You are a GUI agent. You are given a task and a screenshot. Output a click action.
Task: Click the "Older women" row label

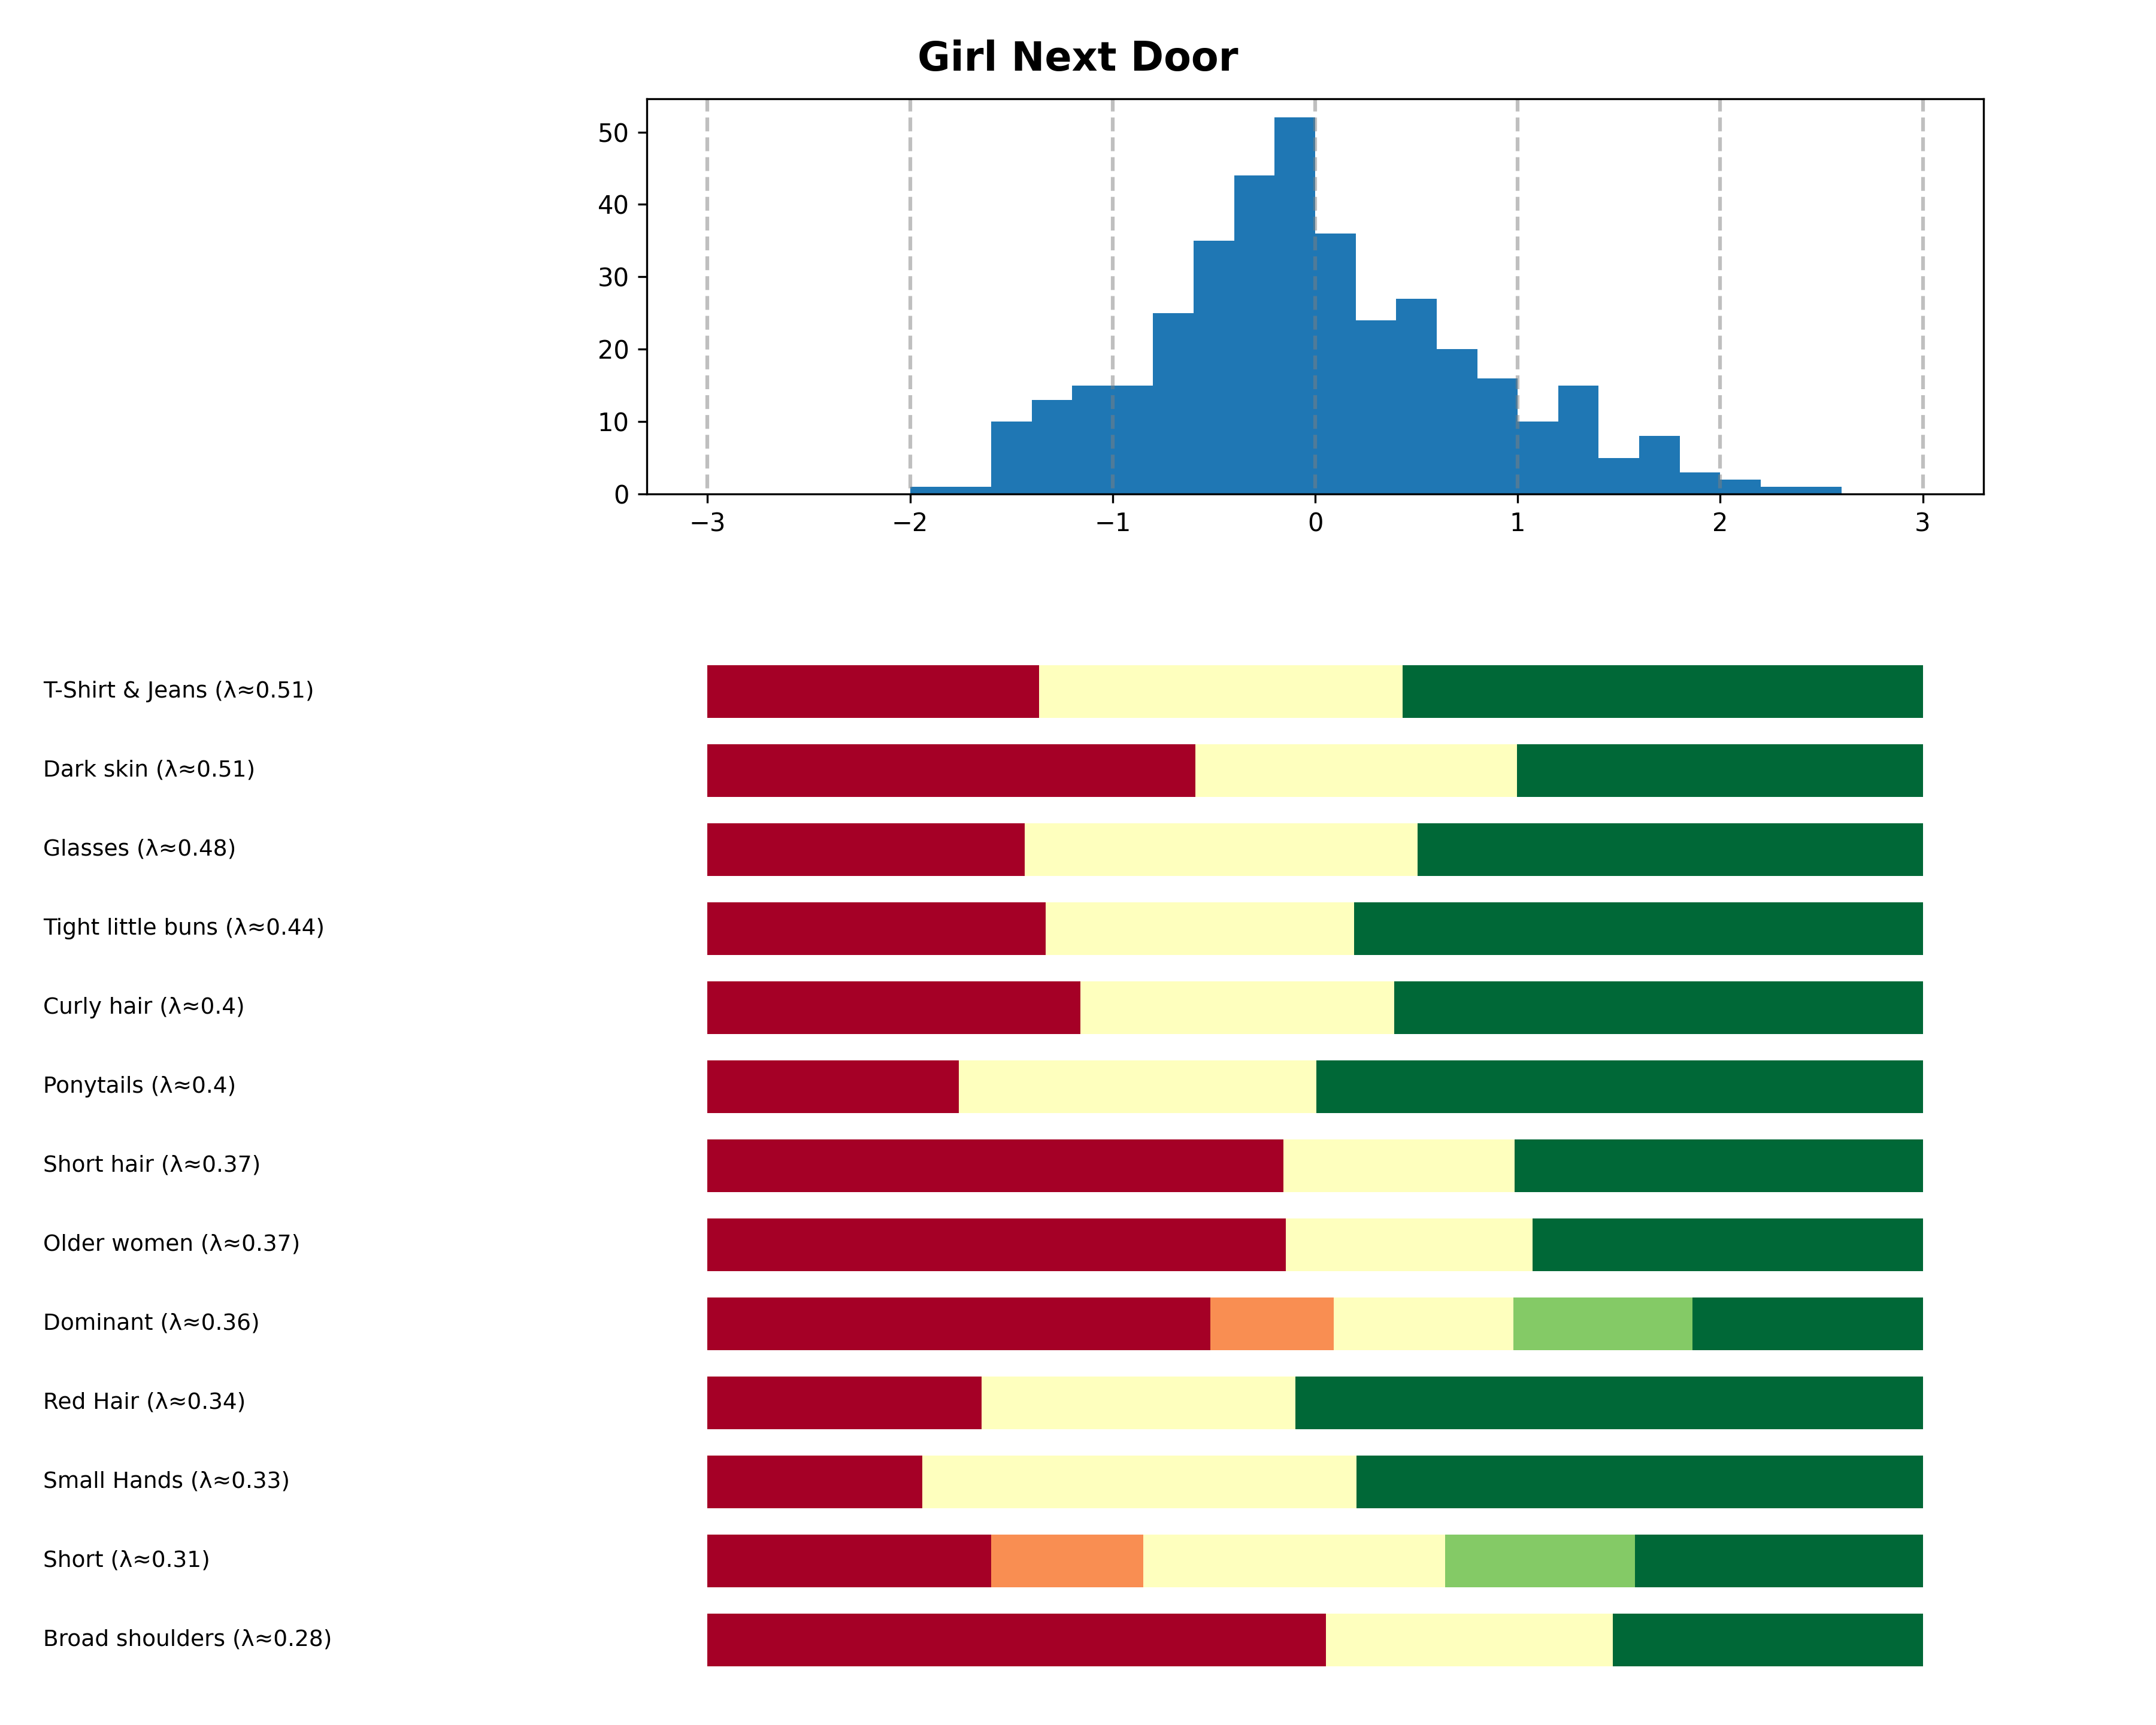[171, 1243]
